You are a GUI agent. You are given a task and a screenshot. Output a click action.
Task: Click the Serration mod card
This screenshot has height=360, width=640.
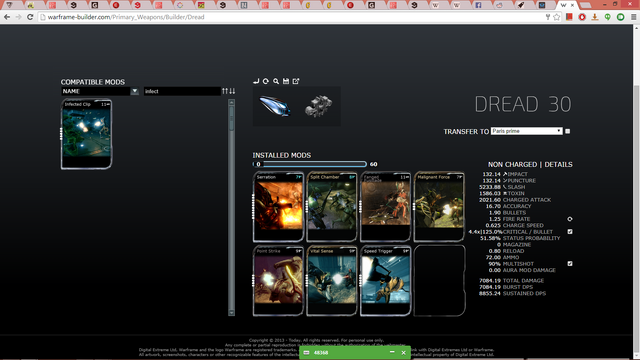click(x=278, y=207)
